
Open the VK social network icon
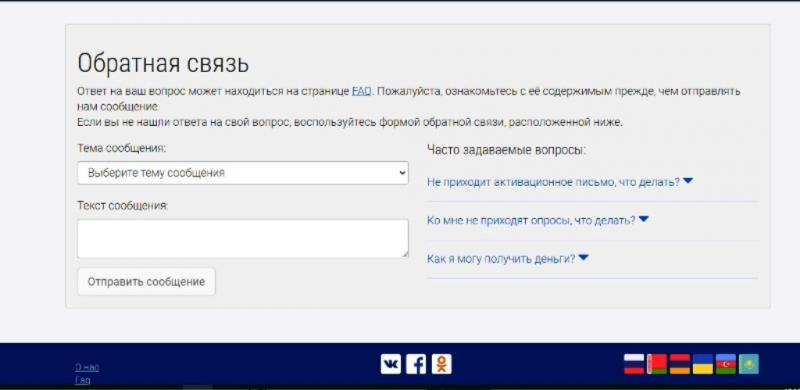click(x=390, y=364)
